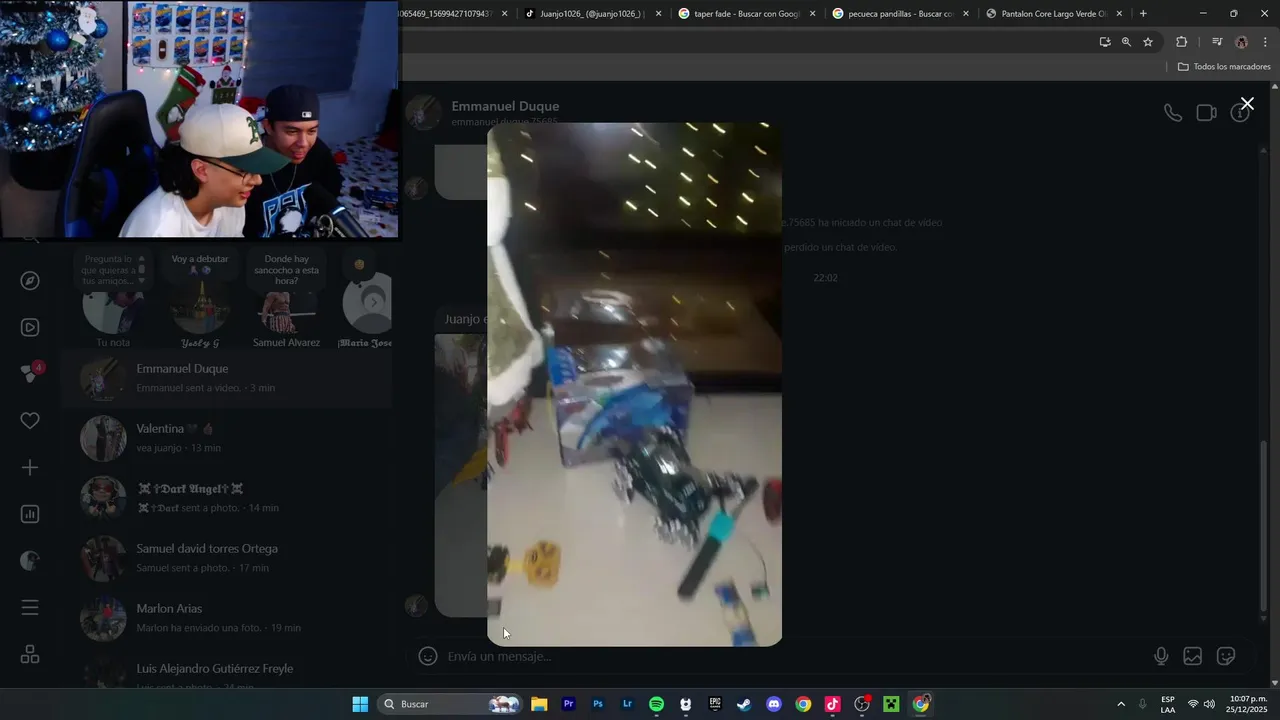This screenshot has width=1280, height=720.
Task: Open Spotify from the taskbar
Action: [656, 704]
